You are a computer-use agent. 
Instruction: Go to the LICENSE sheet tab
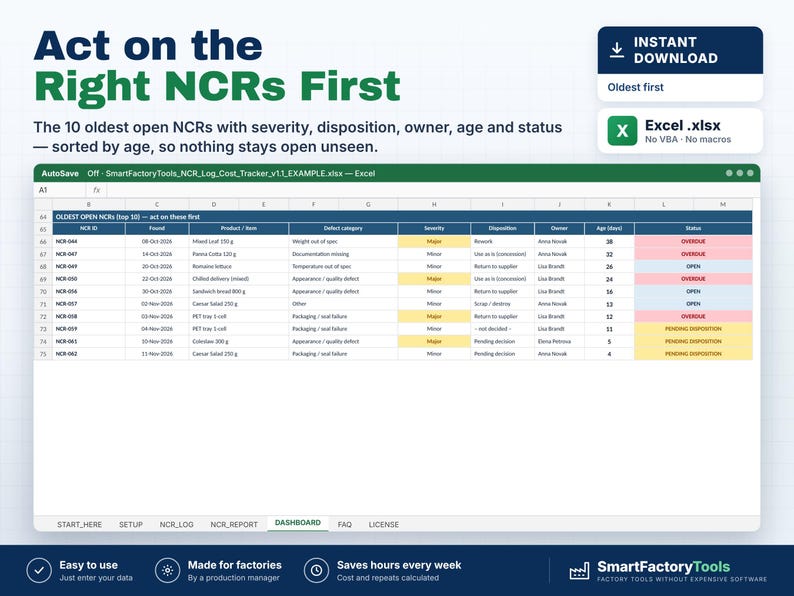[383, 525]
